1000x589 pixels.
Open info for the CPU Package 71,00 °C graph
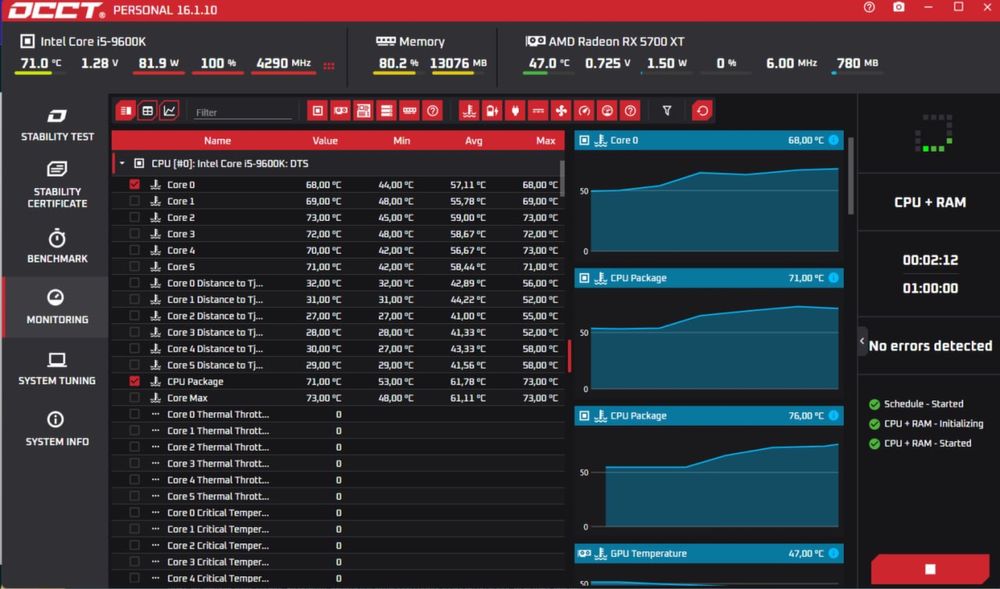pyautogui.click(x=834, y=278)
